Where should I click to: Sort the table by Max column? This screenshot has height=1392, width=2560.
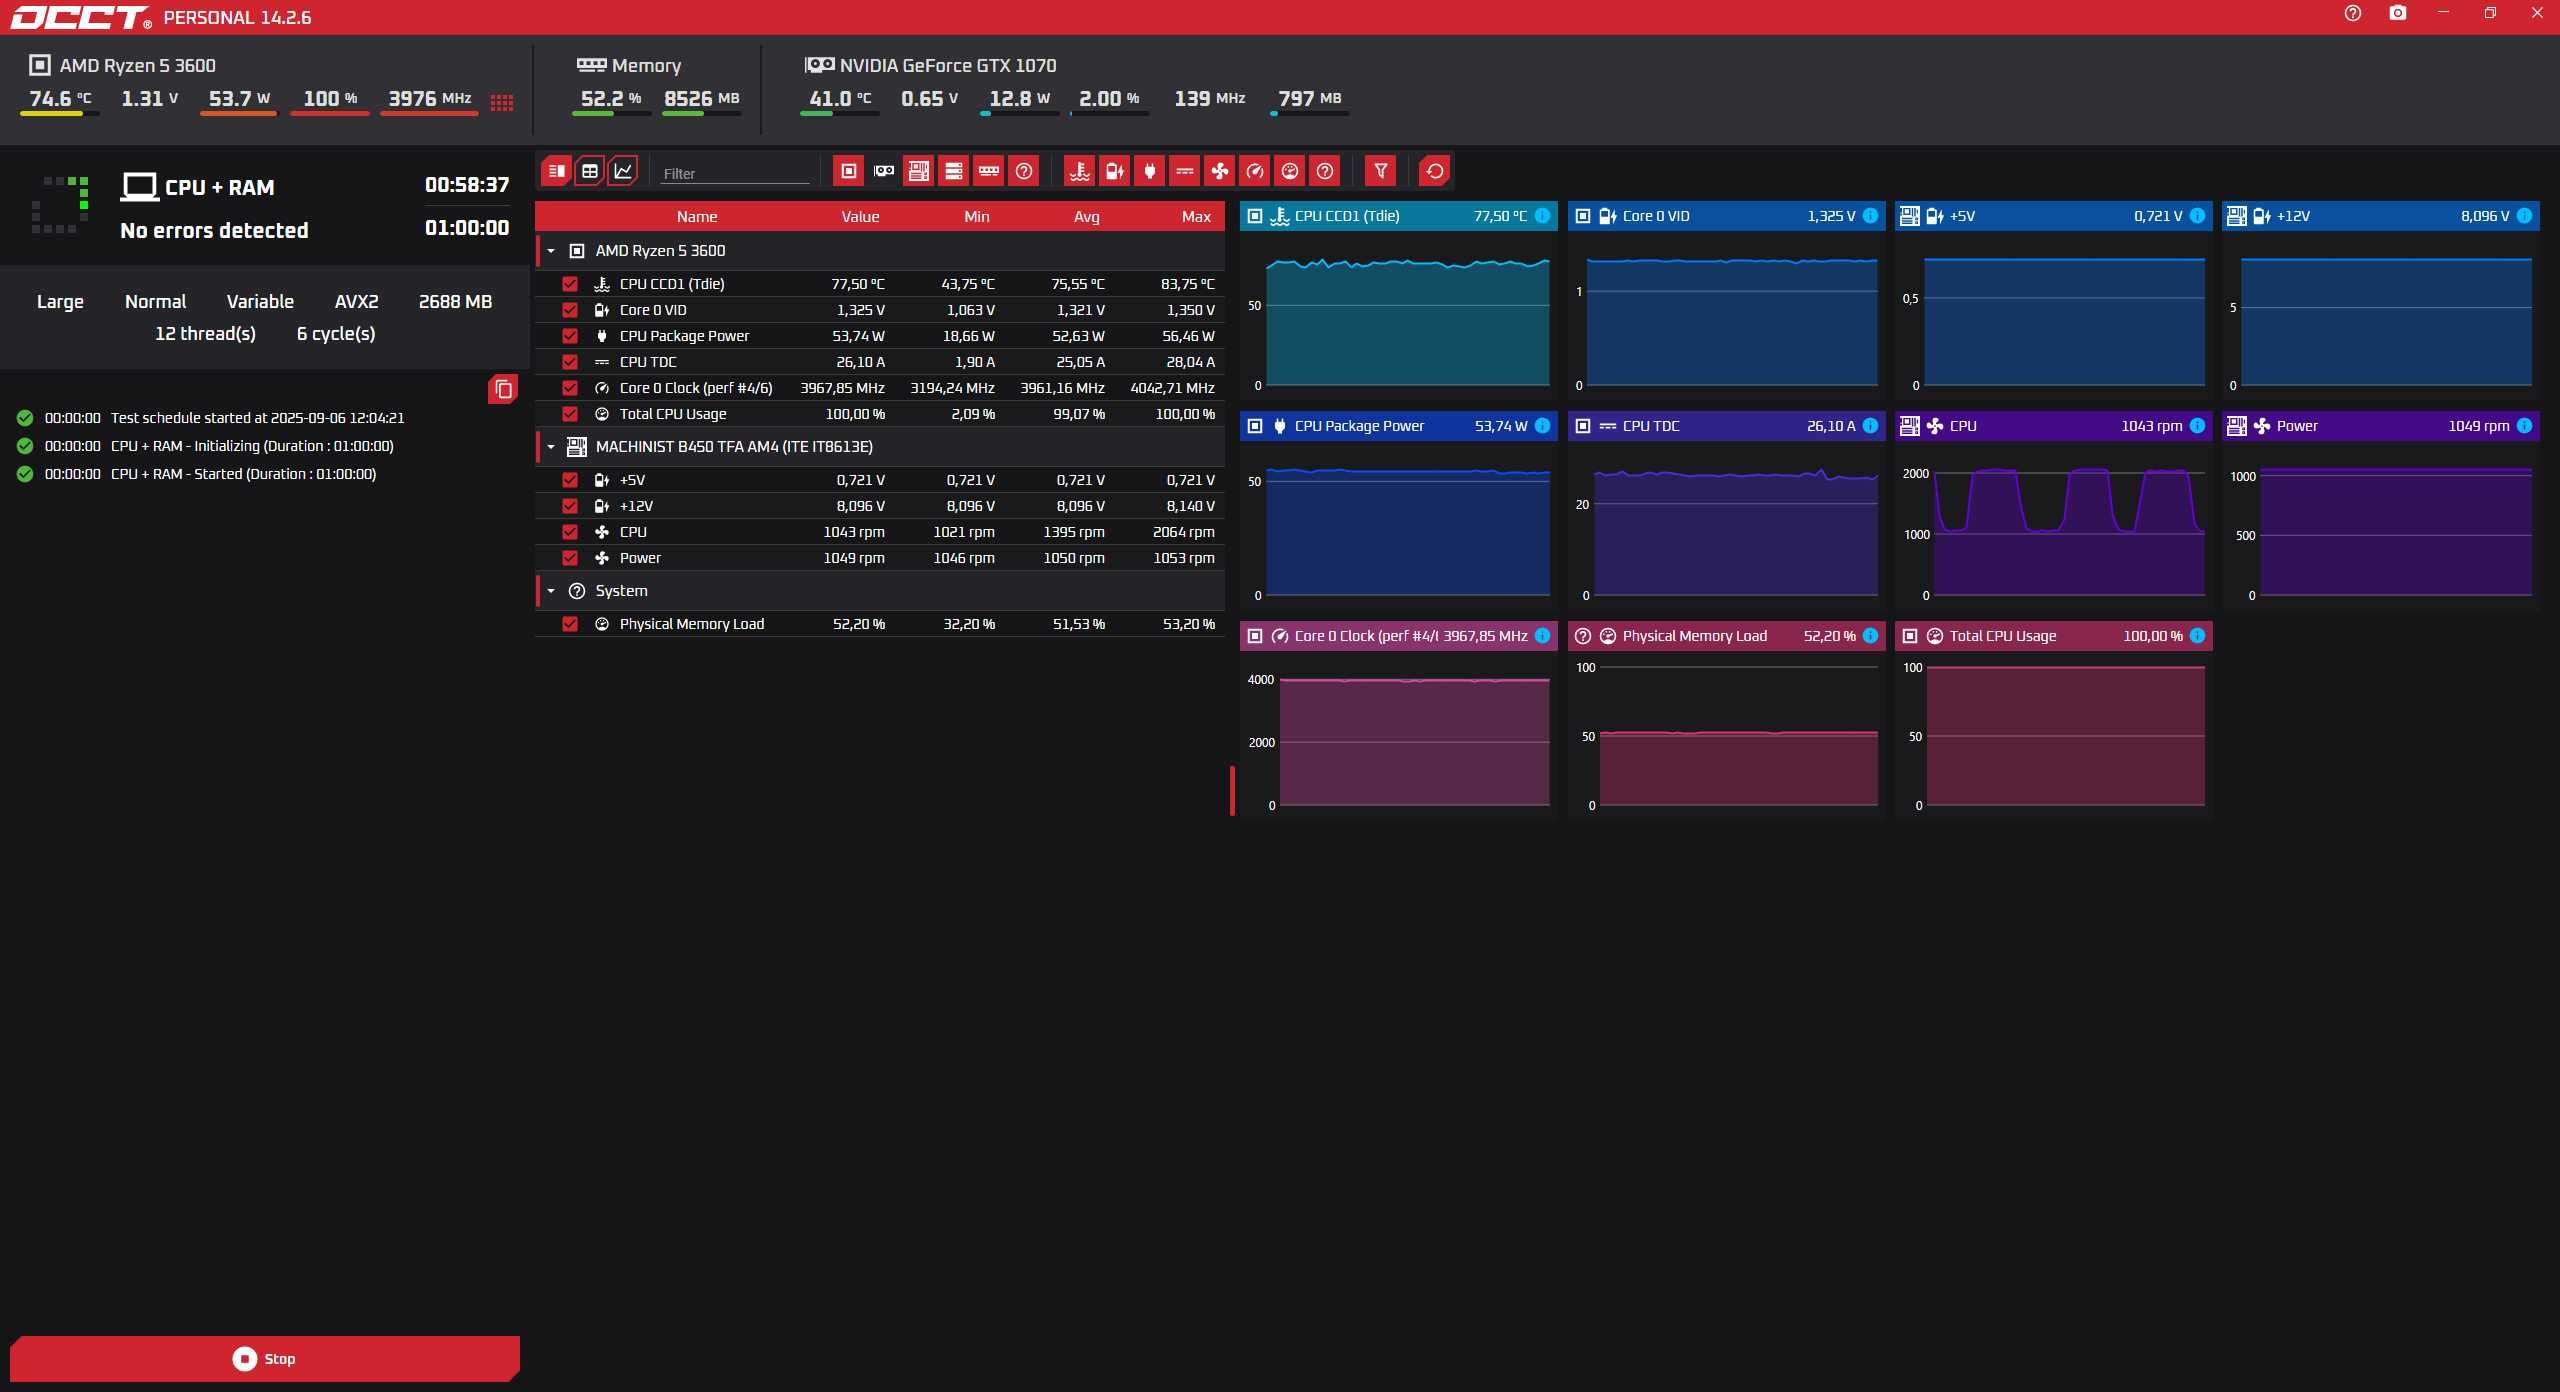1196,217
